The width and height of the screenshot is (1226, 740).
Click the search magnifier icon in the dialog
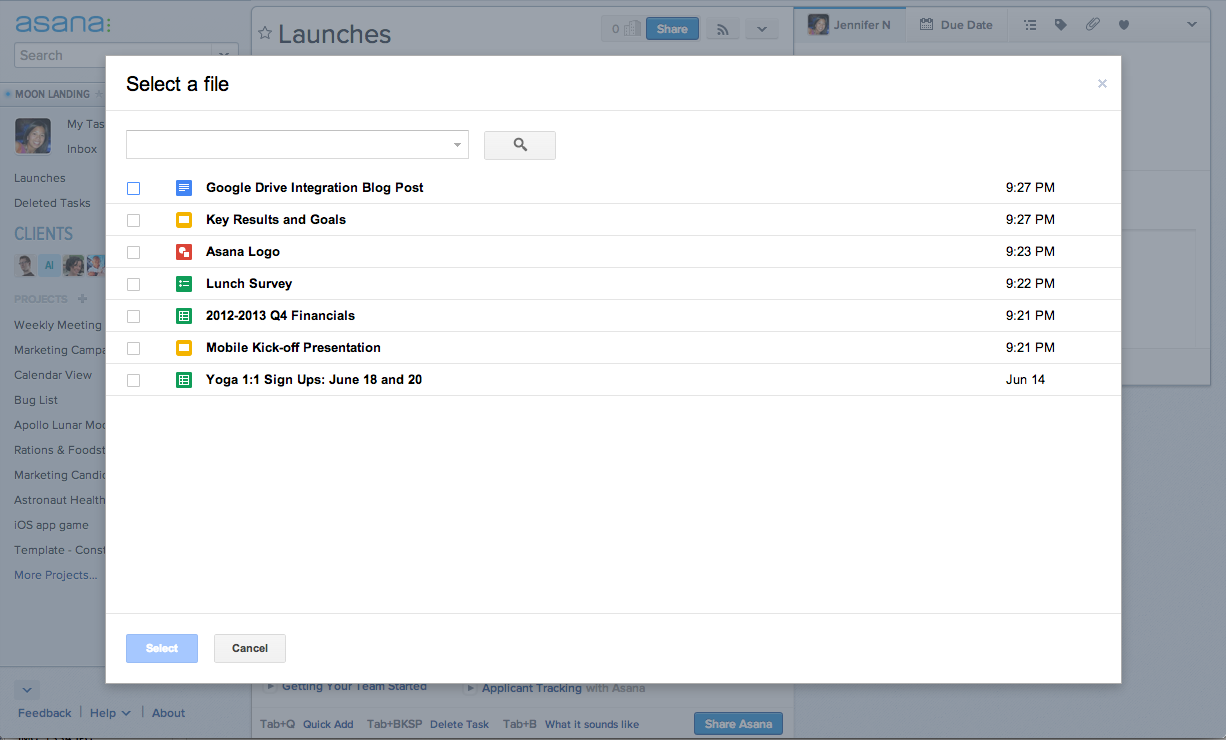tap(519, 144)
